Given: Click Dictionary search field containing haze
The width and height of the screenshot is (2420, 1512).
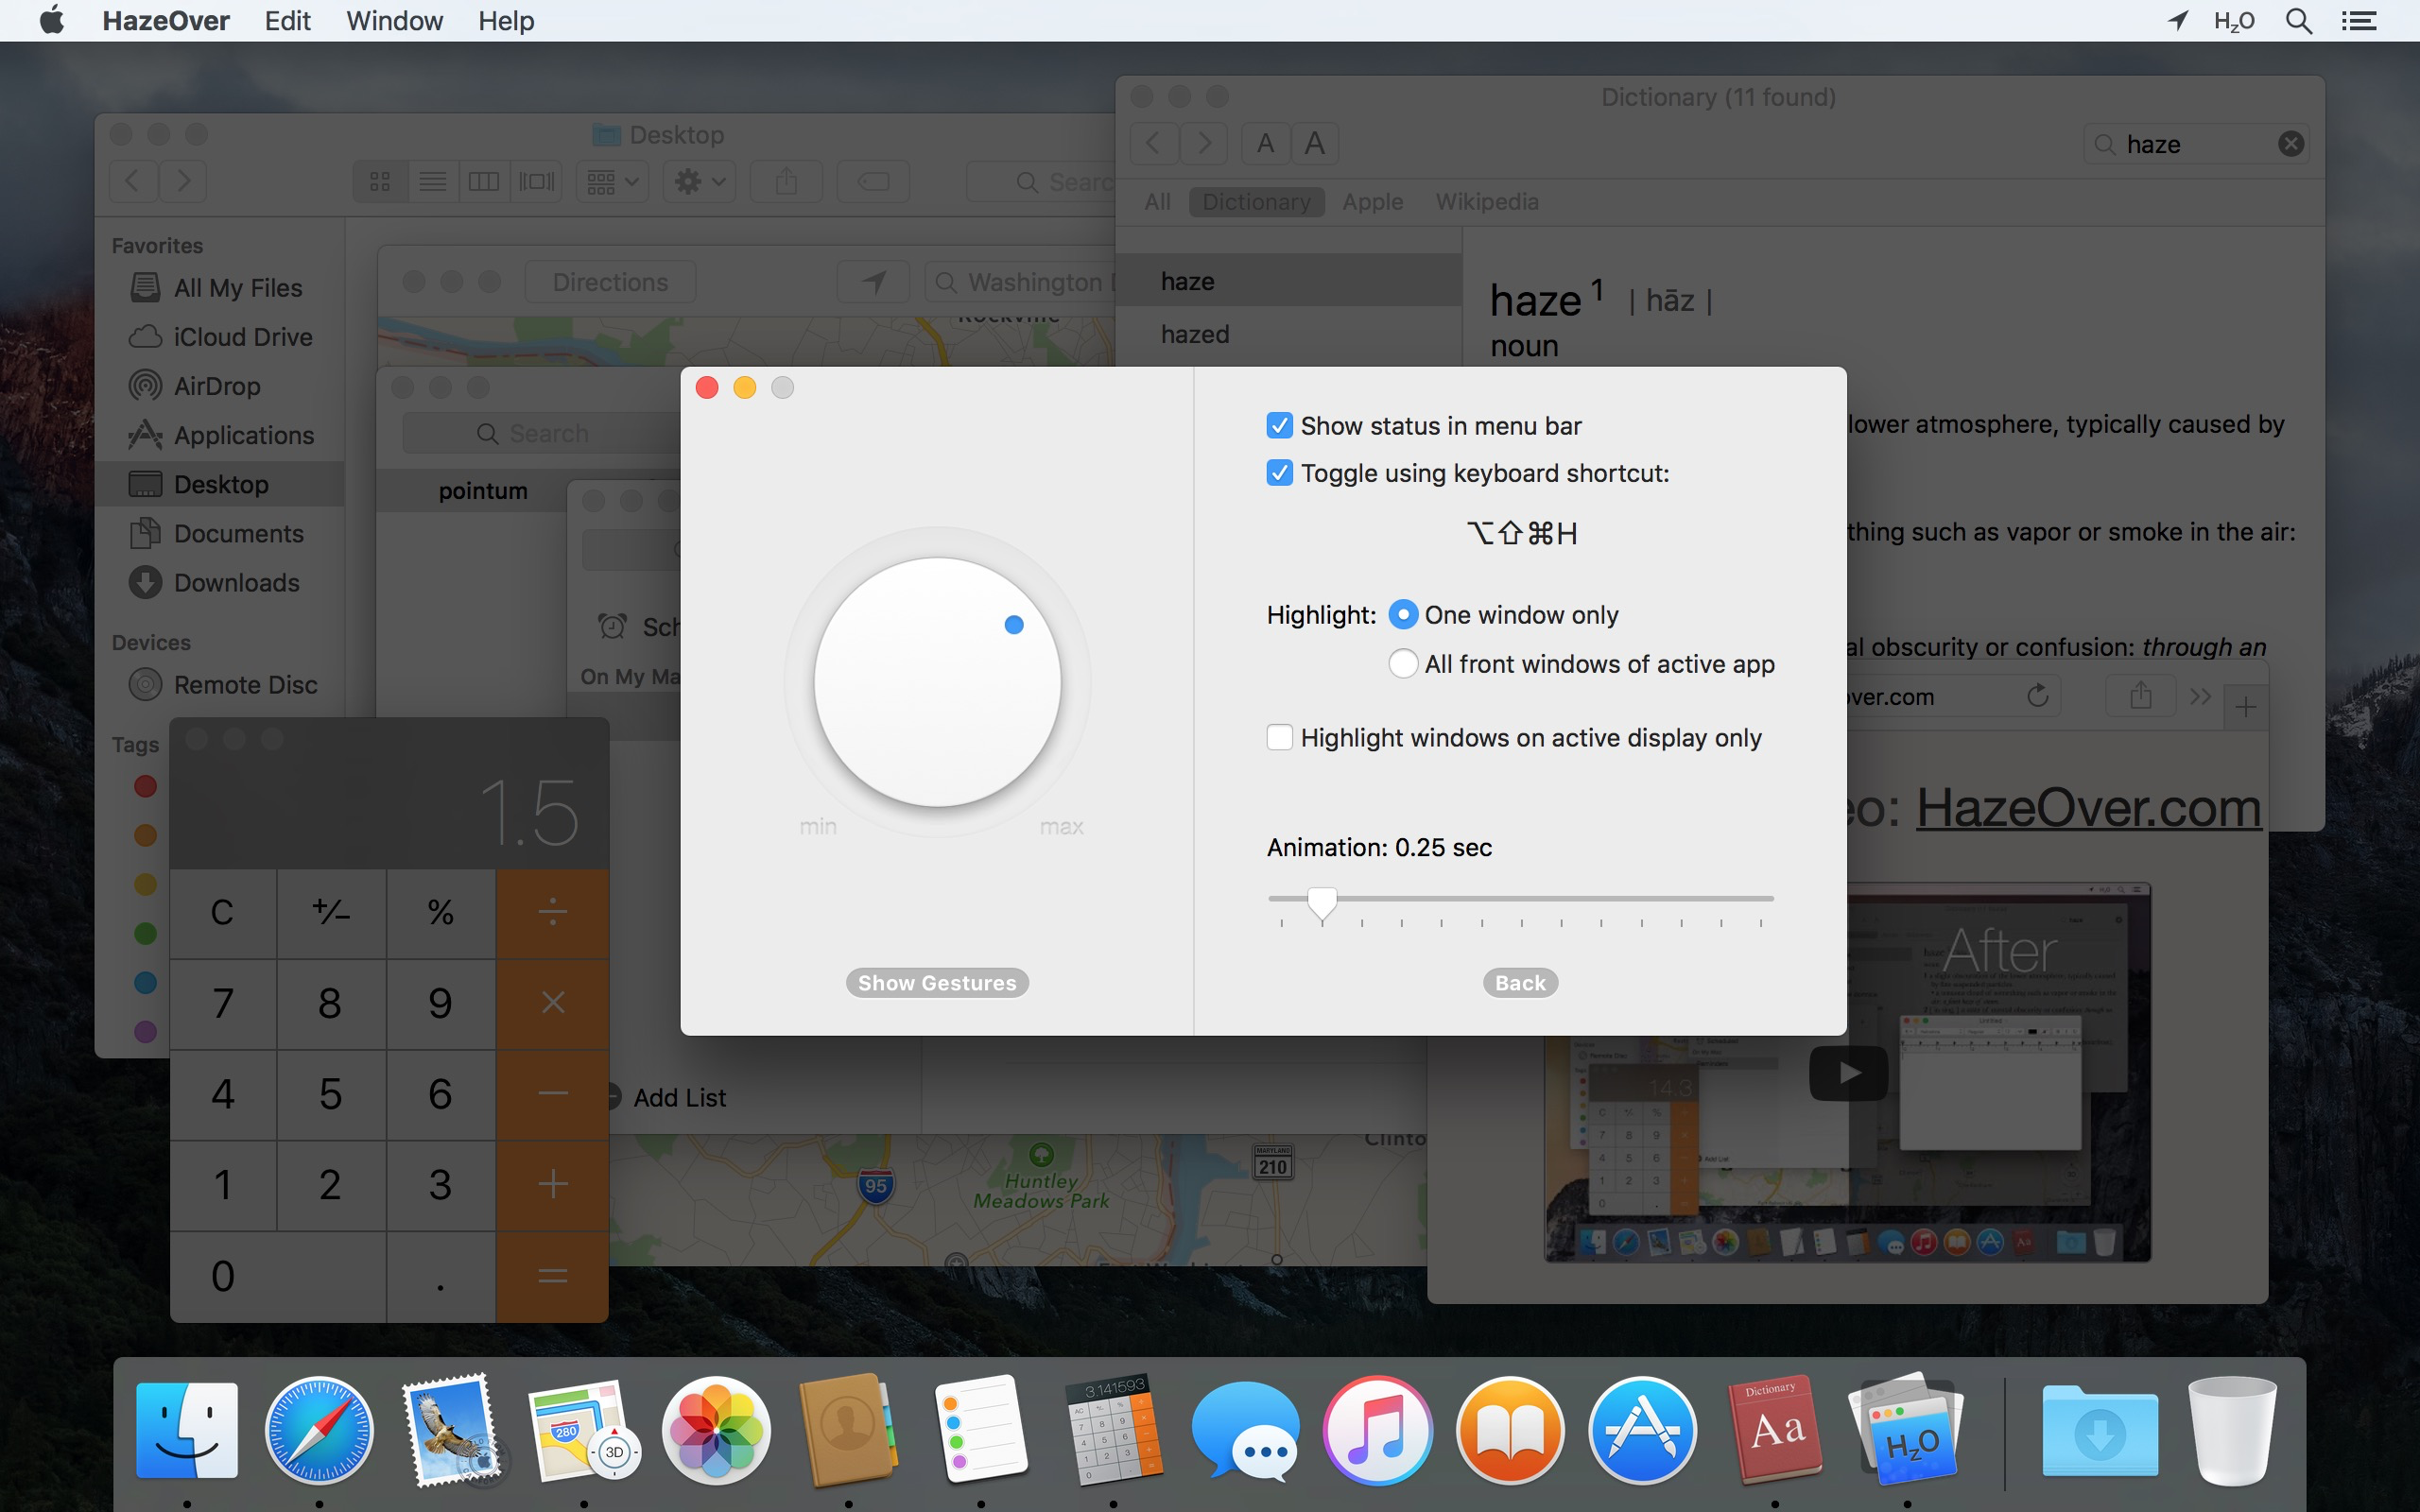Looking at the screenshot, I should click(2195, 144).
